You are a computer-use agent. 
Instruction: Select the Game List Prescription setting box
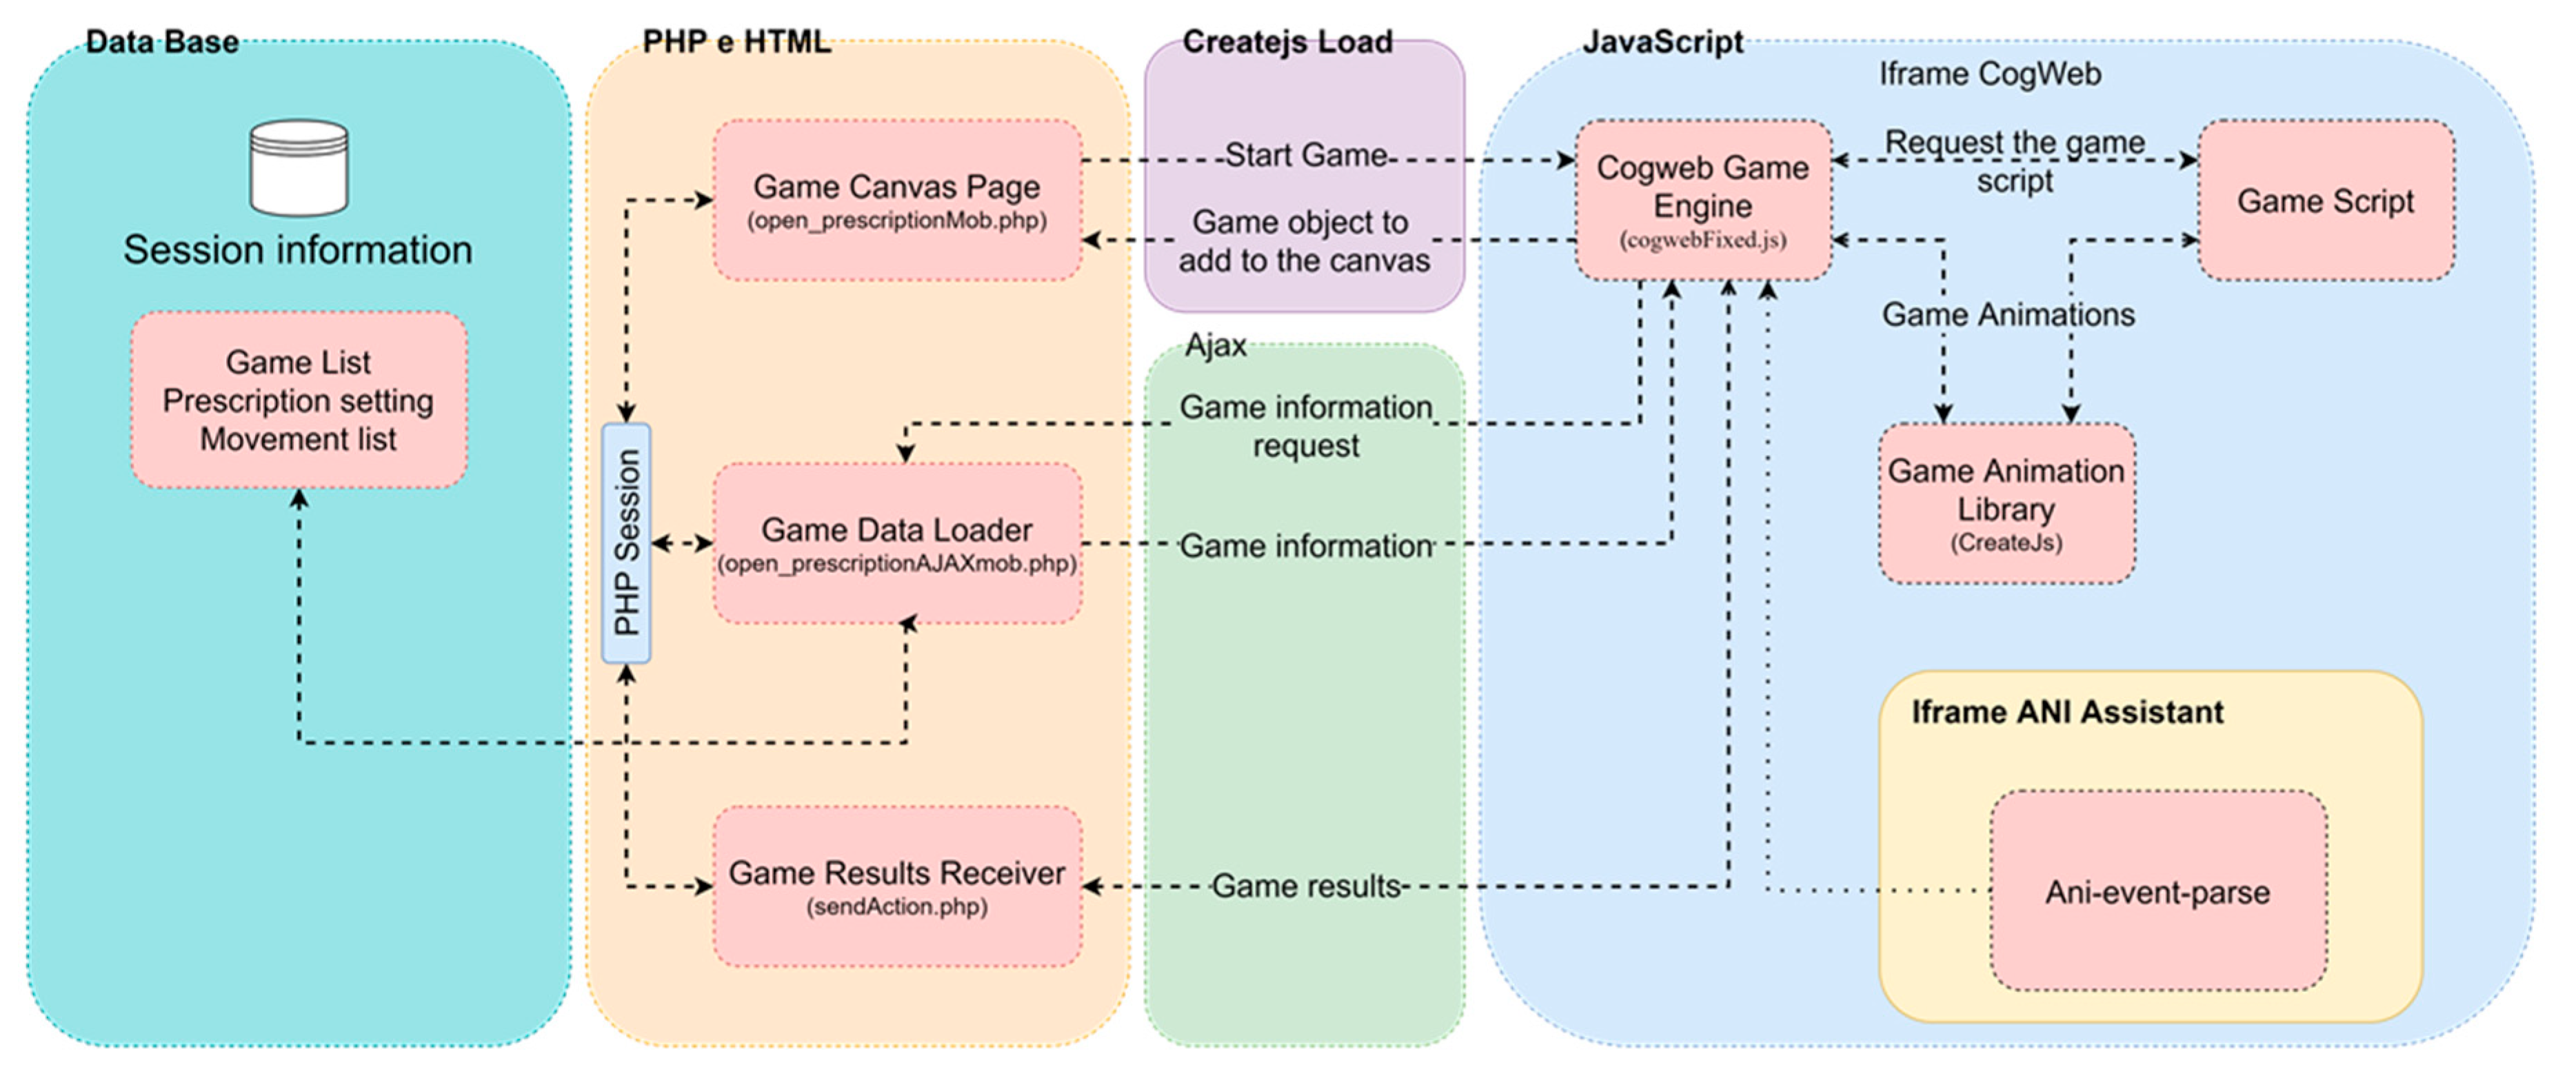(x=298, y=400)
